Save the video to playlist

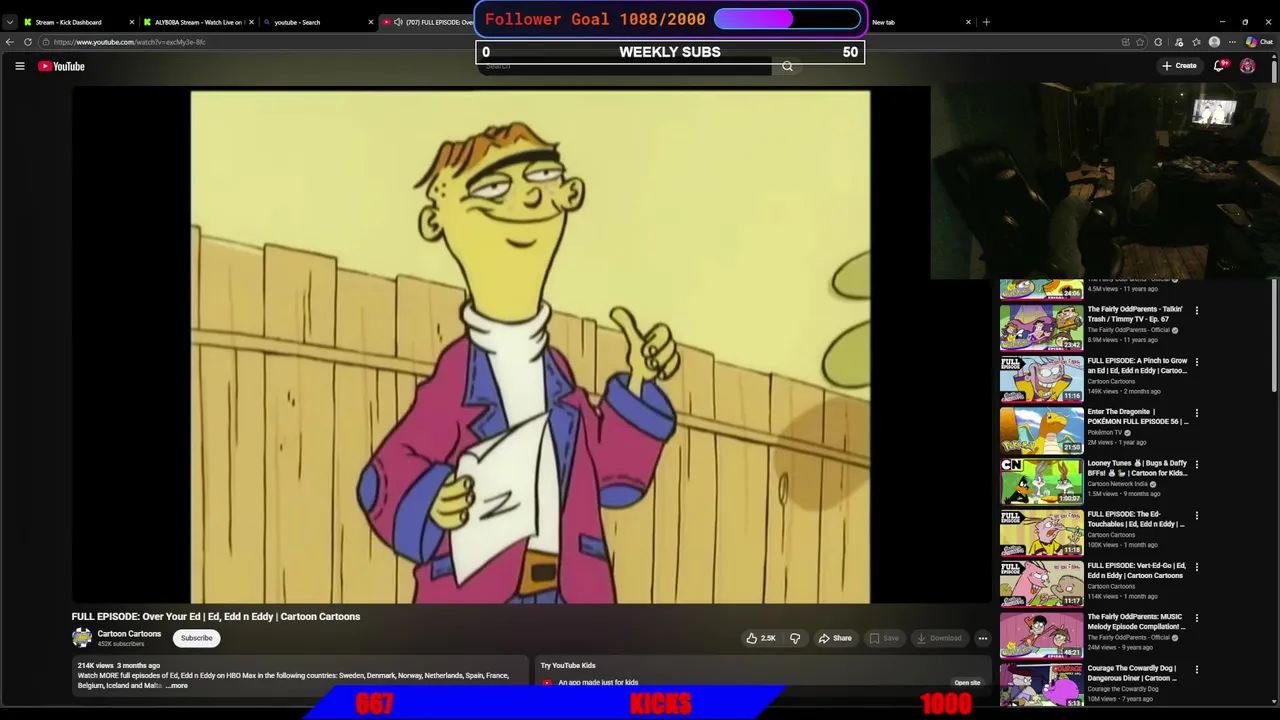pyautogui.click(x=884, y=638)
